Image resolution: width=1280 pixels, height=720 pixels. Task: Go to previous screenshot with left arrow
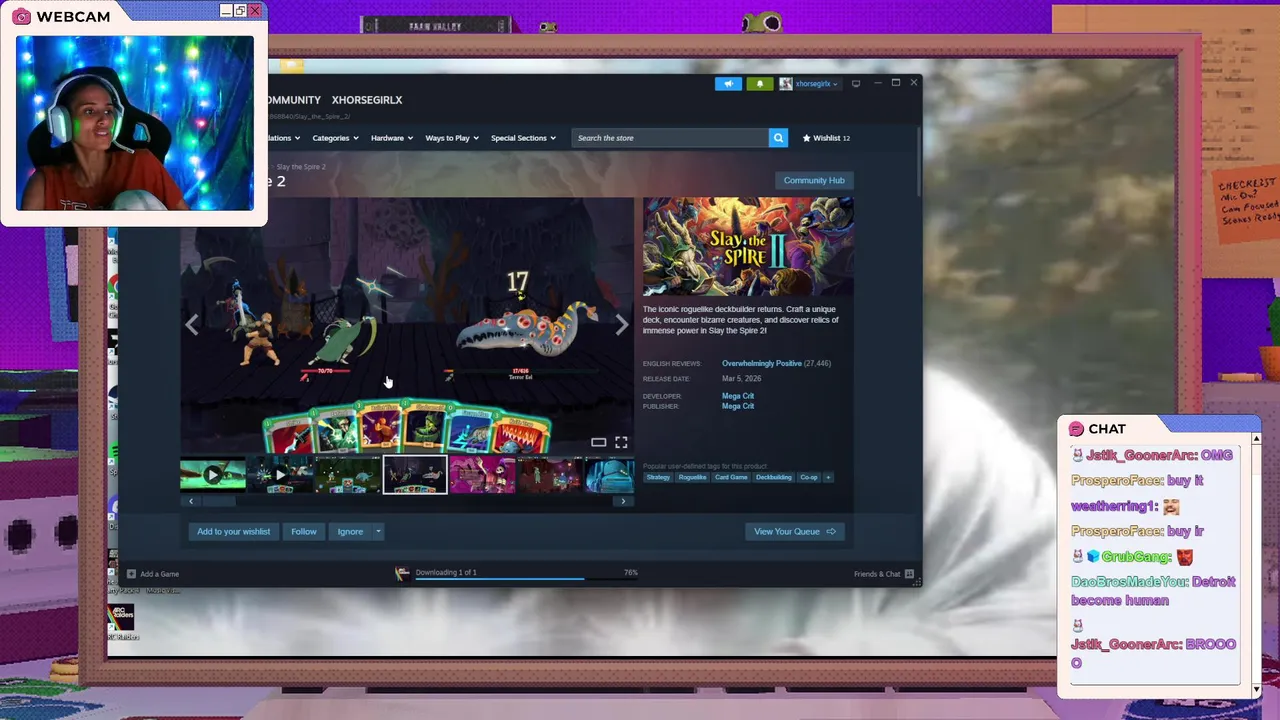coord(192,324)
